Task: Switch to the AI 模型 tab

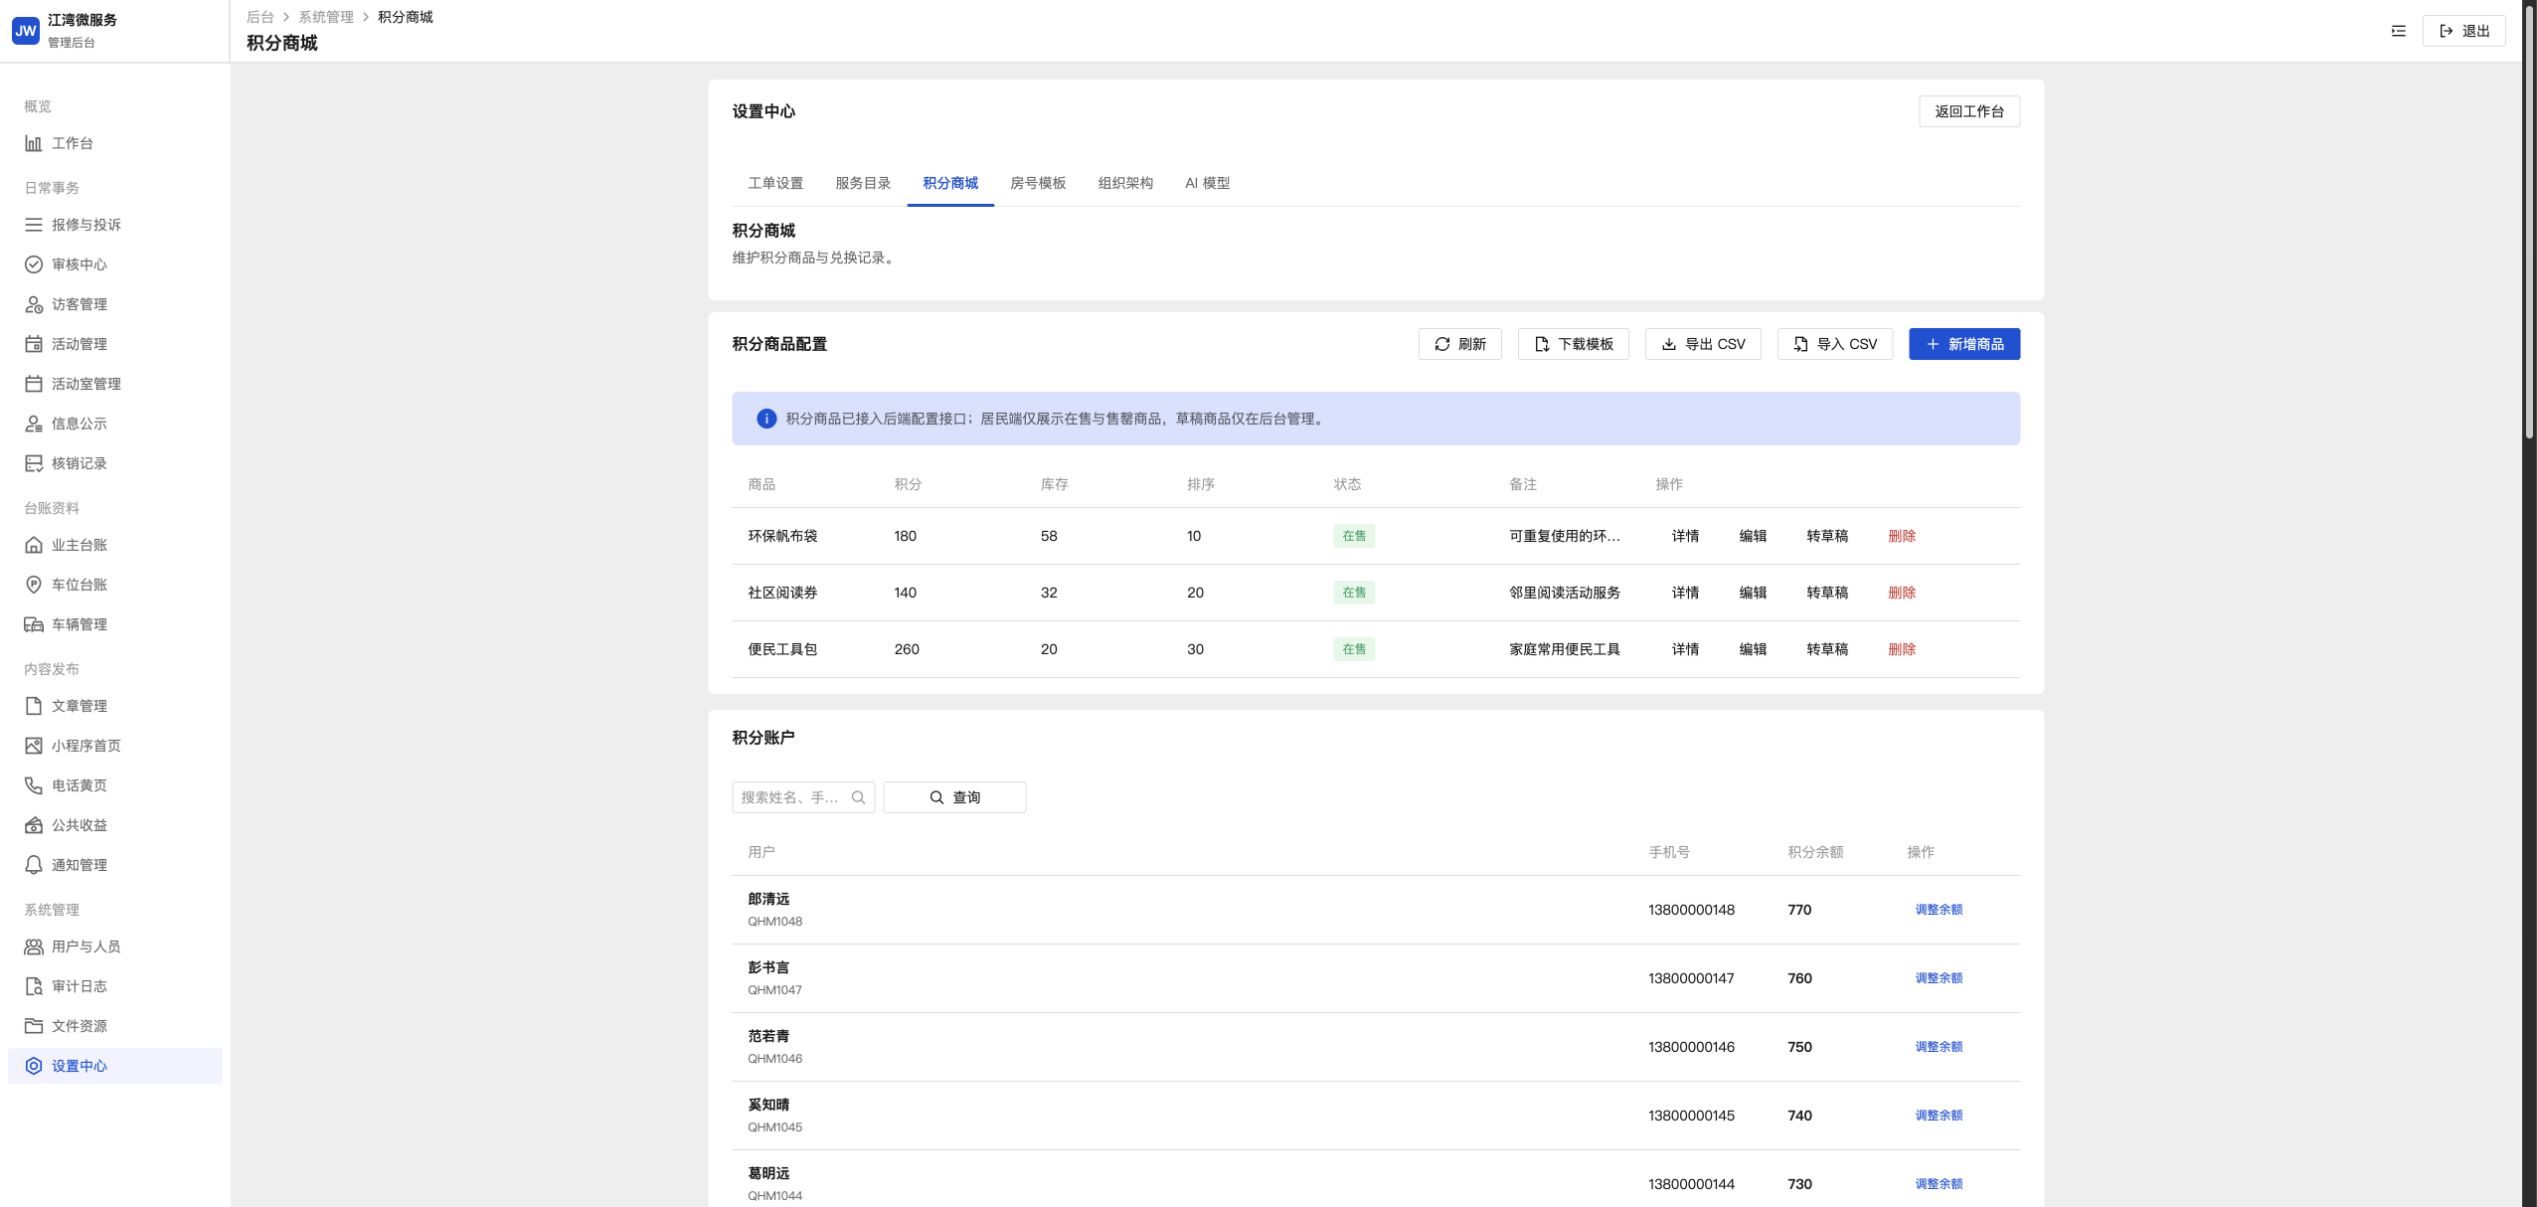Action: click(x=1207, y=183)
